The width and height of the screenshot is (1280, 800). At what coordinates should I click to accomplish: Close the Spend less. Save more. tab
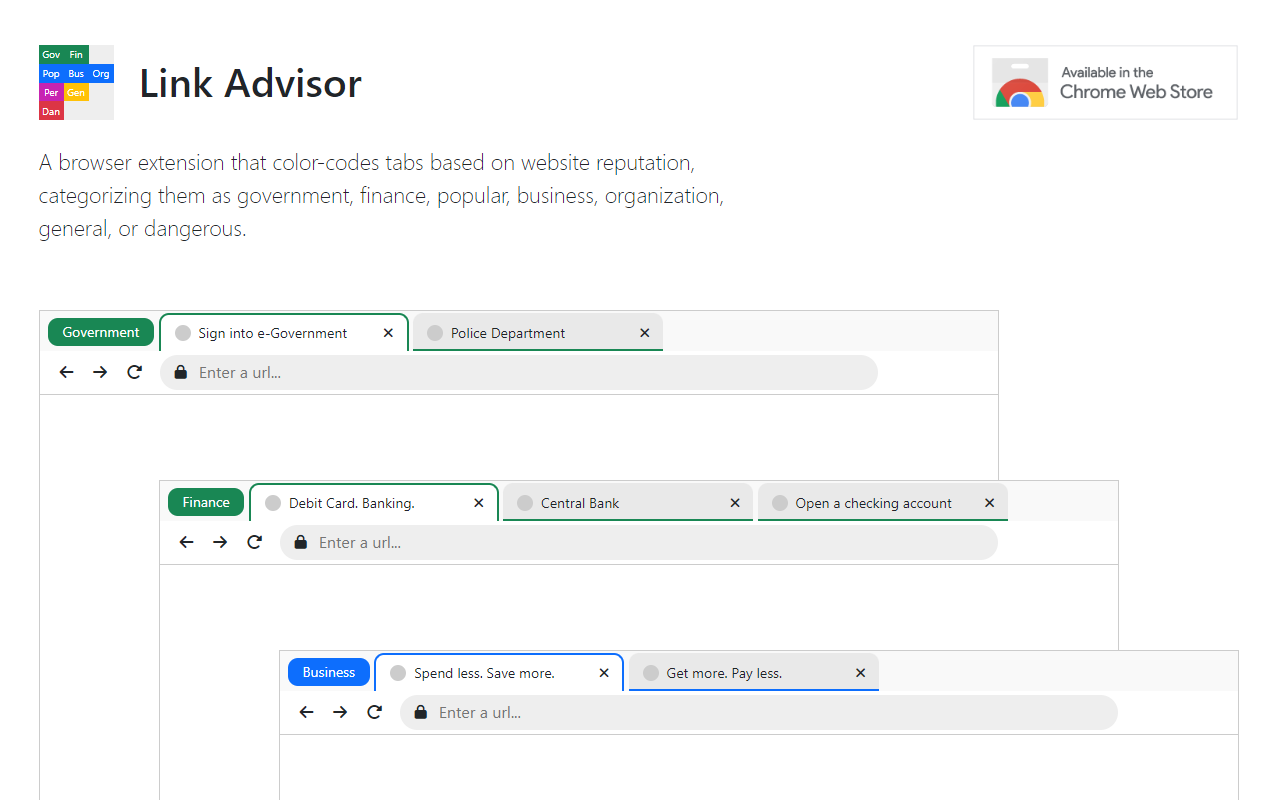click(x=604, y=673)
